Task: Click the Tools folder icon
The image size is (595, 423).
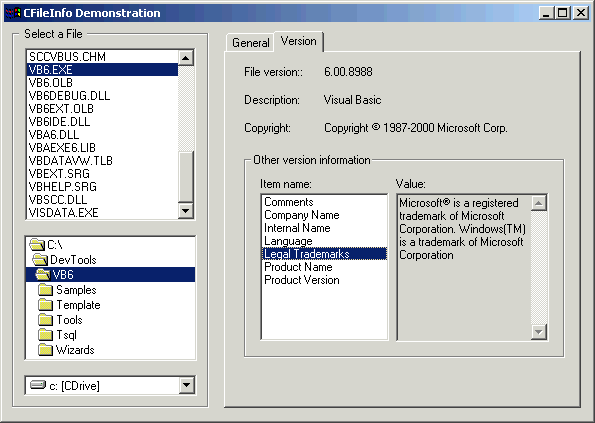Action: tap(46, 320)
